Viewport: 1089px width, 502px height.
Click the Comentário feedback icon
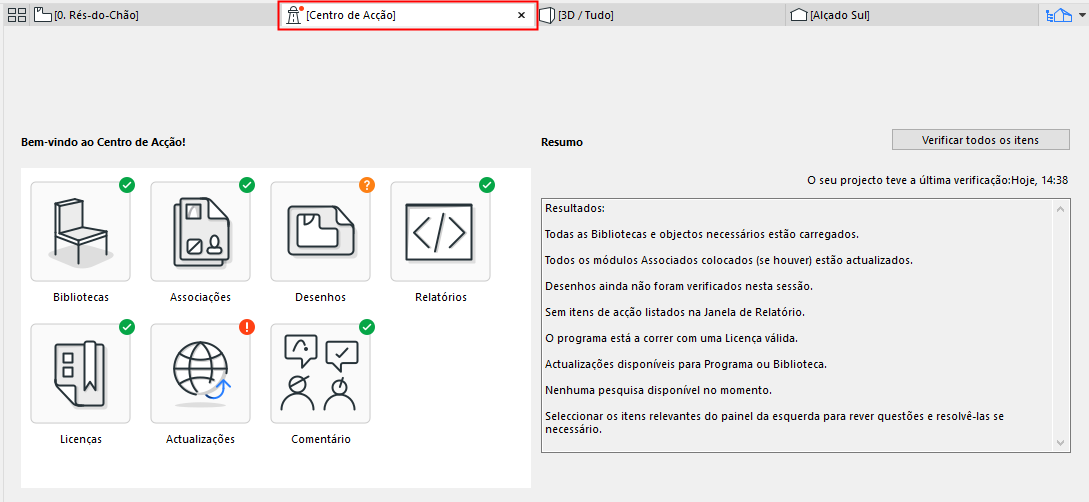(320, 373)
